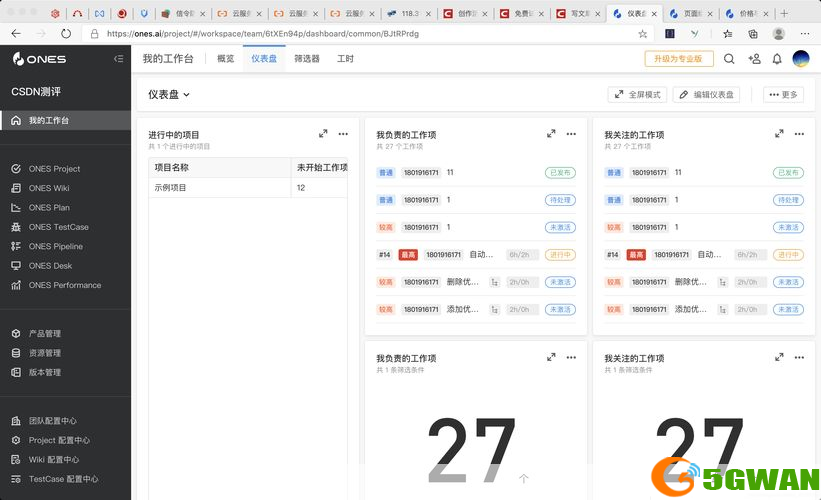Image resolution: width=821 pixels, height=500 pixels.
Task: Switch to the 工时 tab
Action: click(x=345, y=59)
